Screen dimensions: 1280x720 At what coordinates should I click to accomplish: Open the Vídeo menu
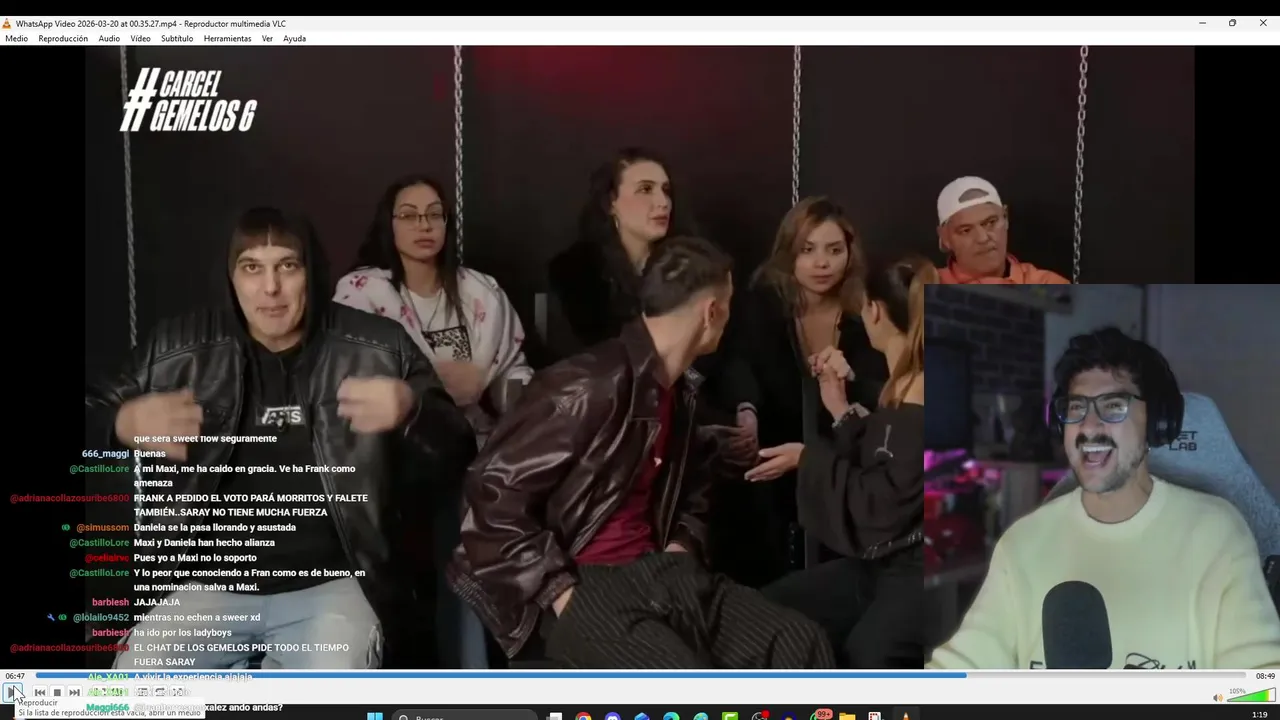click(140, 39)
